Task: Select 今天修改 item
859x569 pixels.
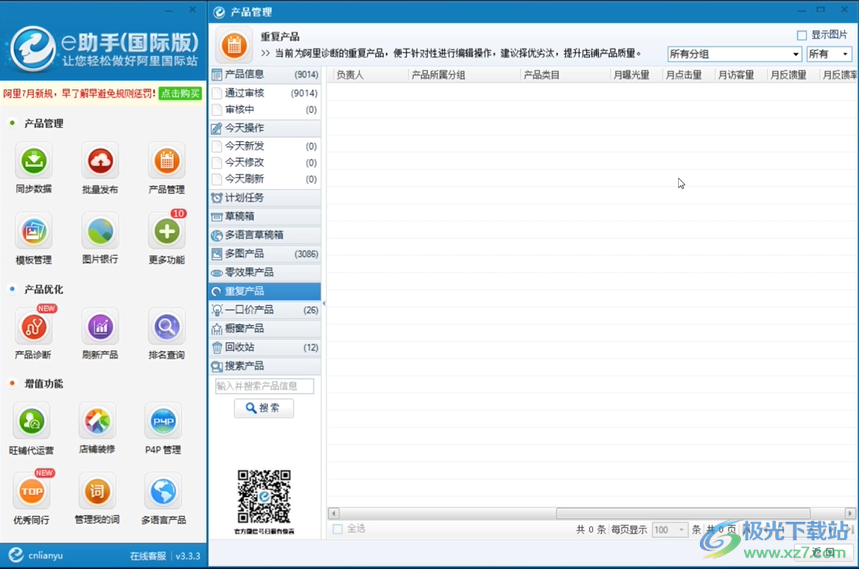Action: click(265, 163)
